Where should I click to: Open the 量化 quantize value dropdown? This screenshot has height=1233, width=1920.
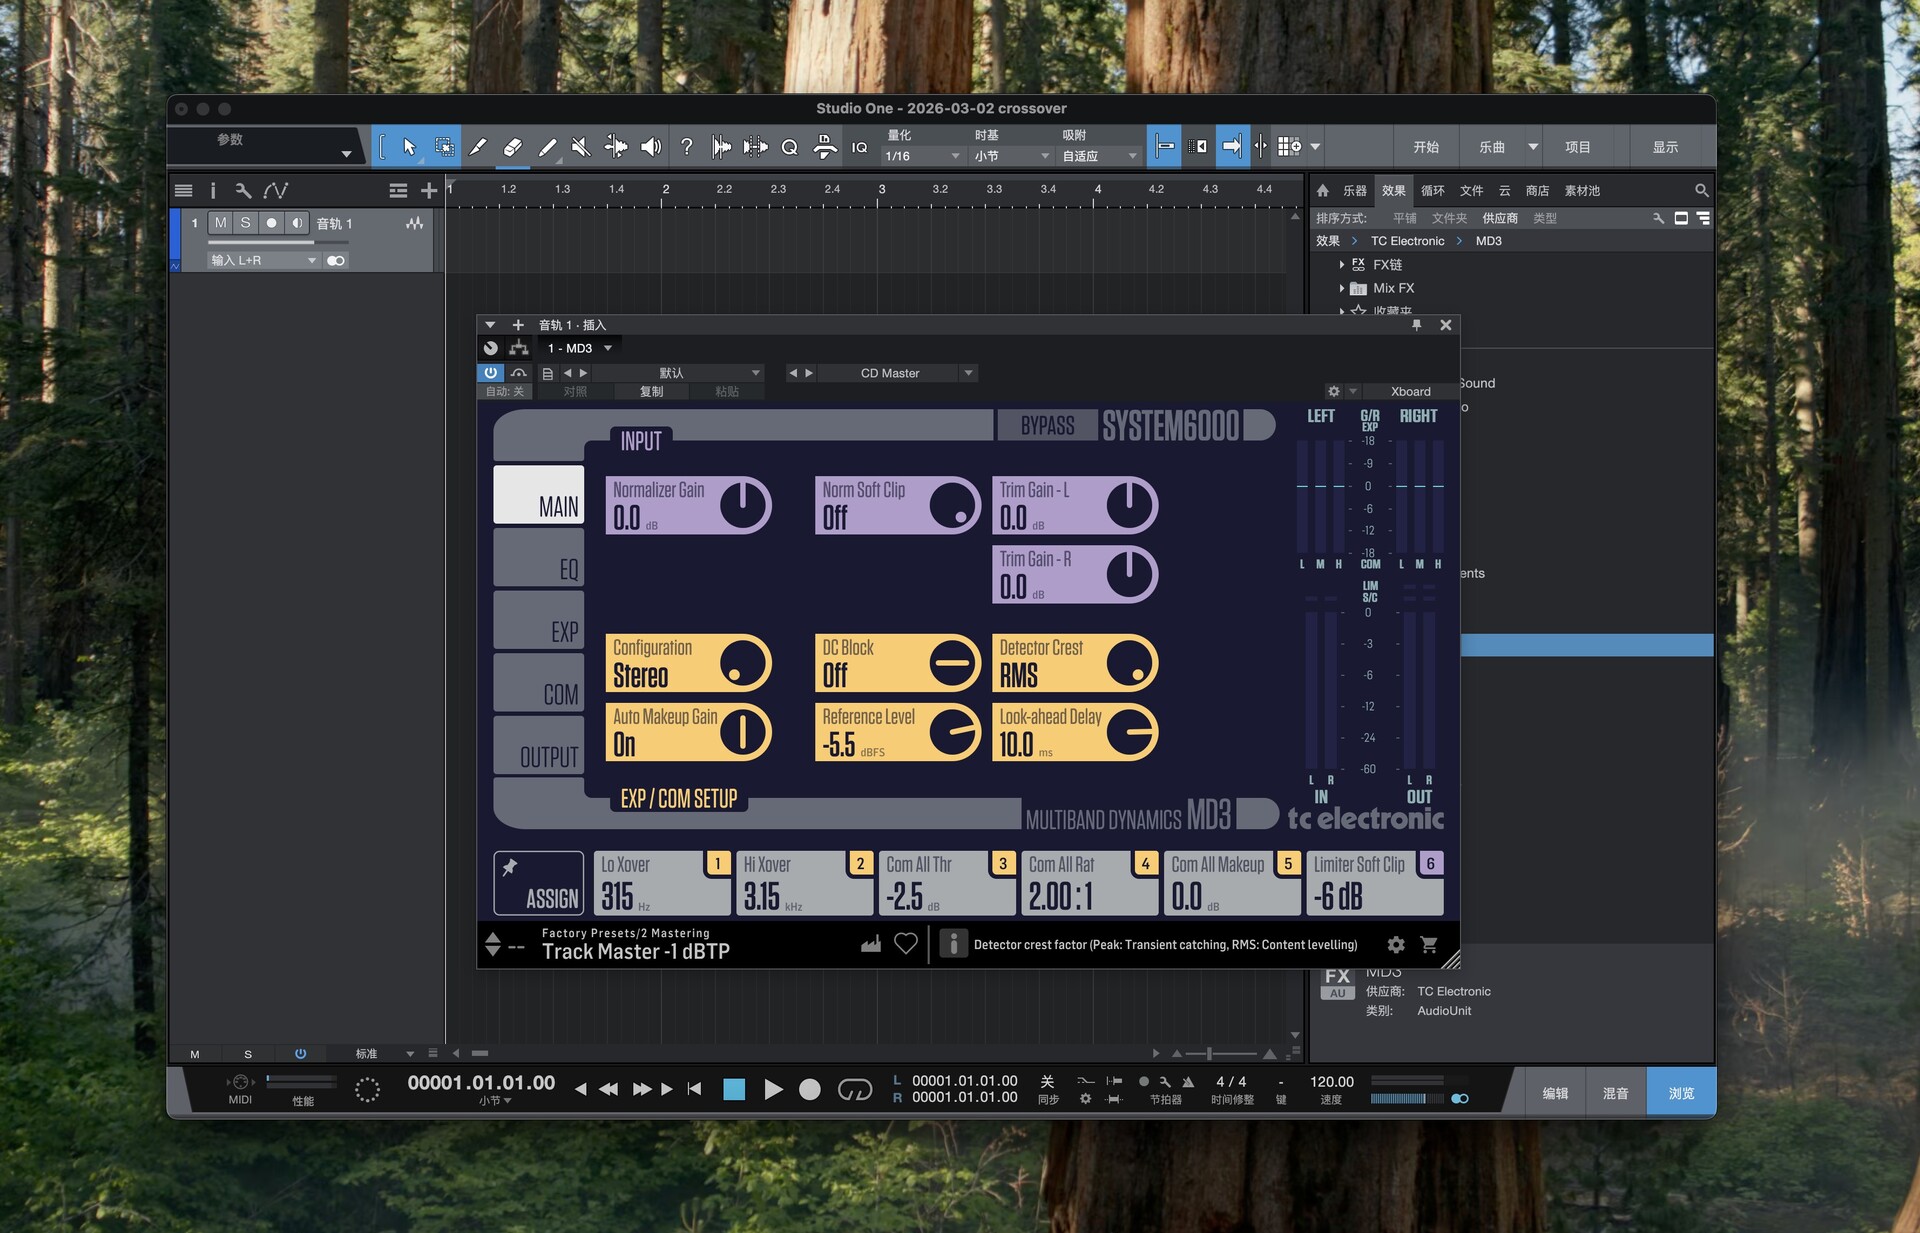point(920,156)
